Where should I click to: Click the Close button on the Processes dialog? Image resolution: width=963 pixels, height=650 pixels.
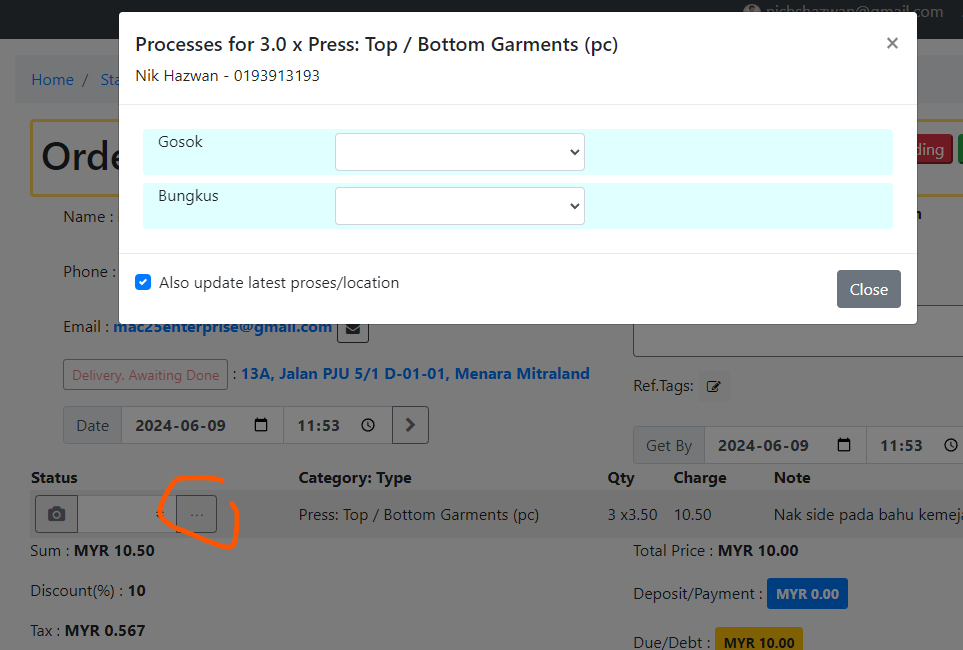868,289
